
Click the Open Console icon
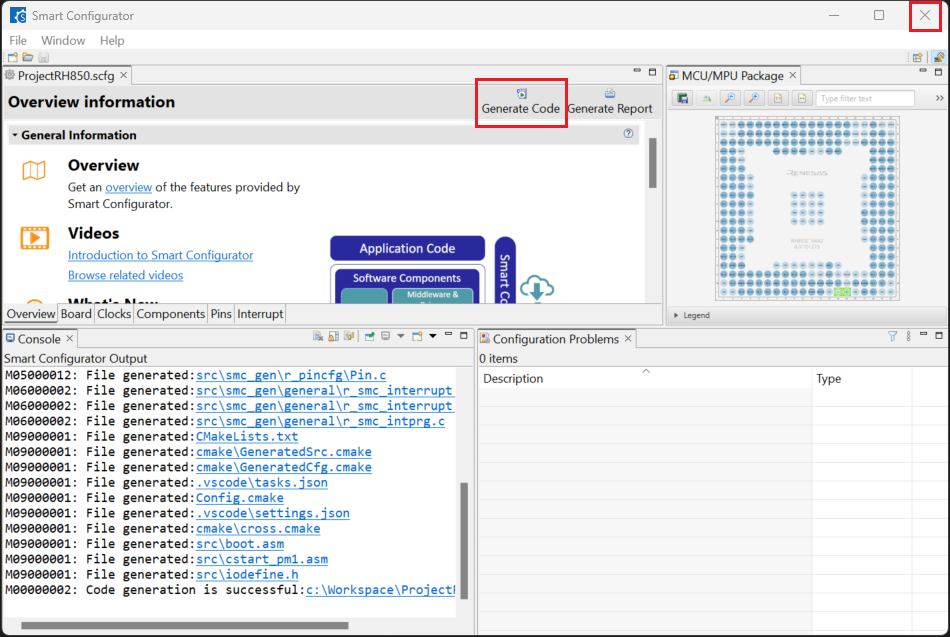point(417,336)
